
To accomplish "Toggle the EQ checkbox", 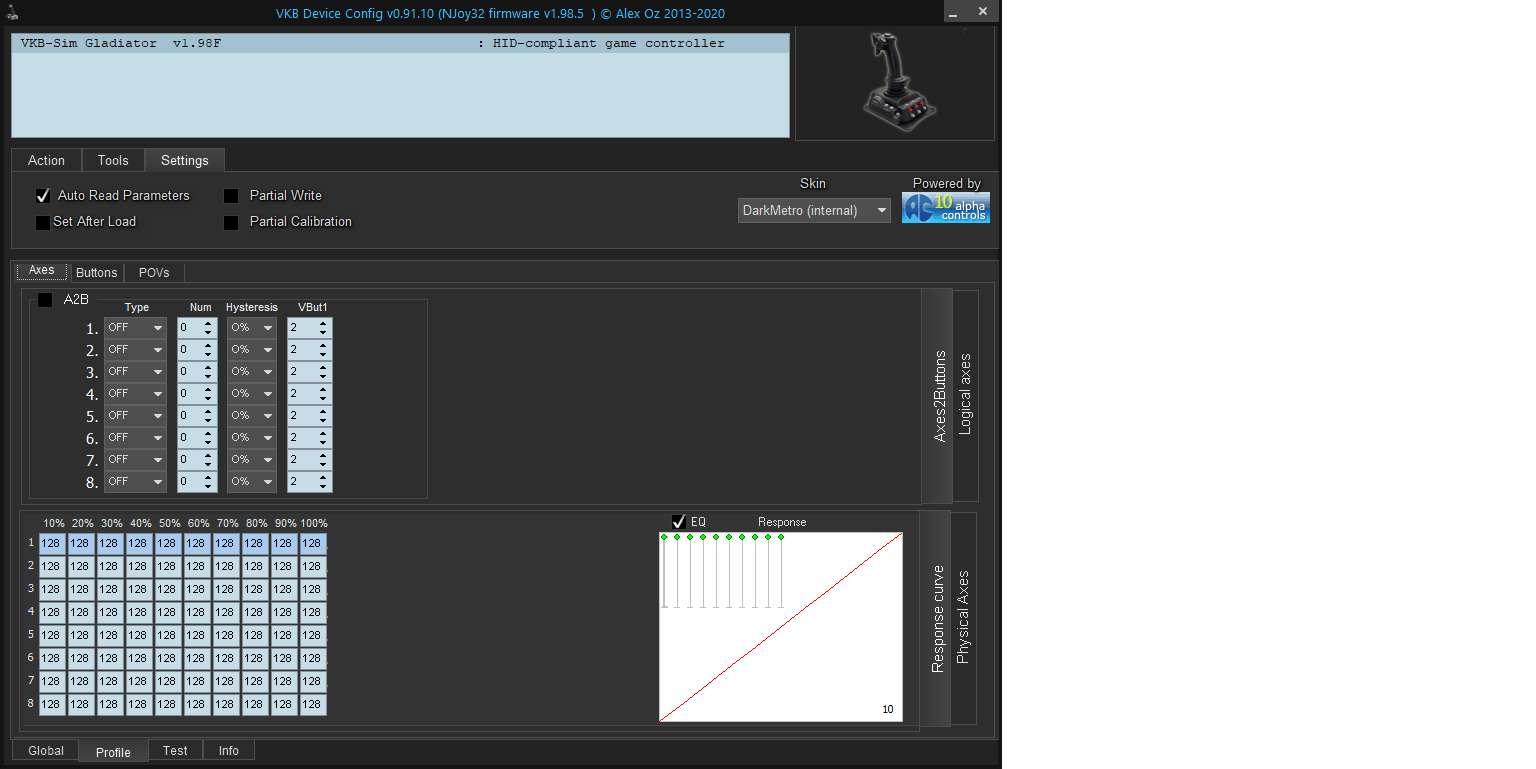I will point(679,522).
